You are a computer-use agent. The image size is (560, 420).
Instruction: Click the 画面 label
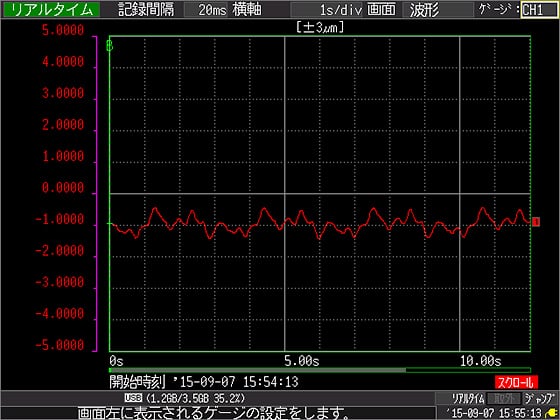(381, 10)
